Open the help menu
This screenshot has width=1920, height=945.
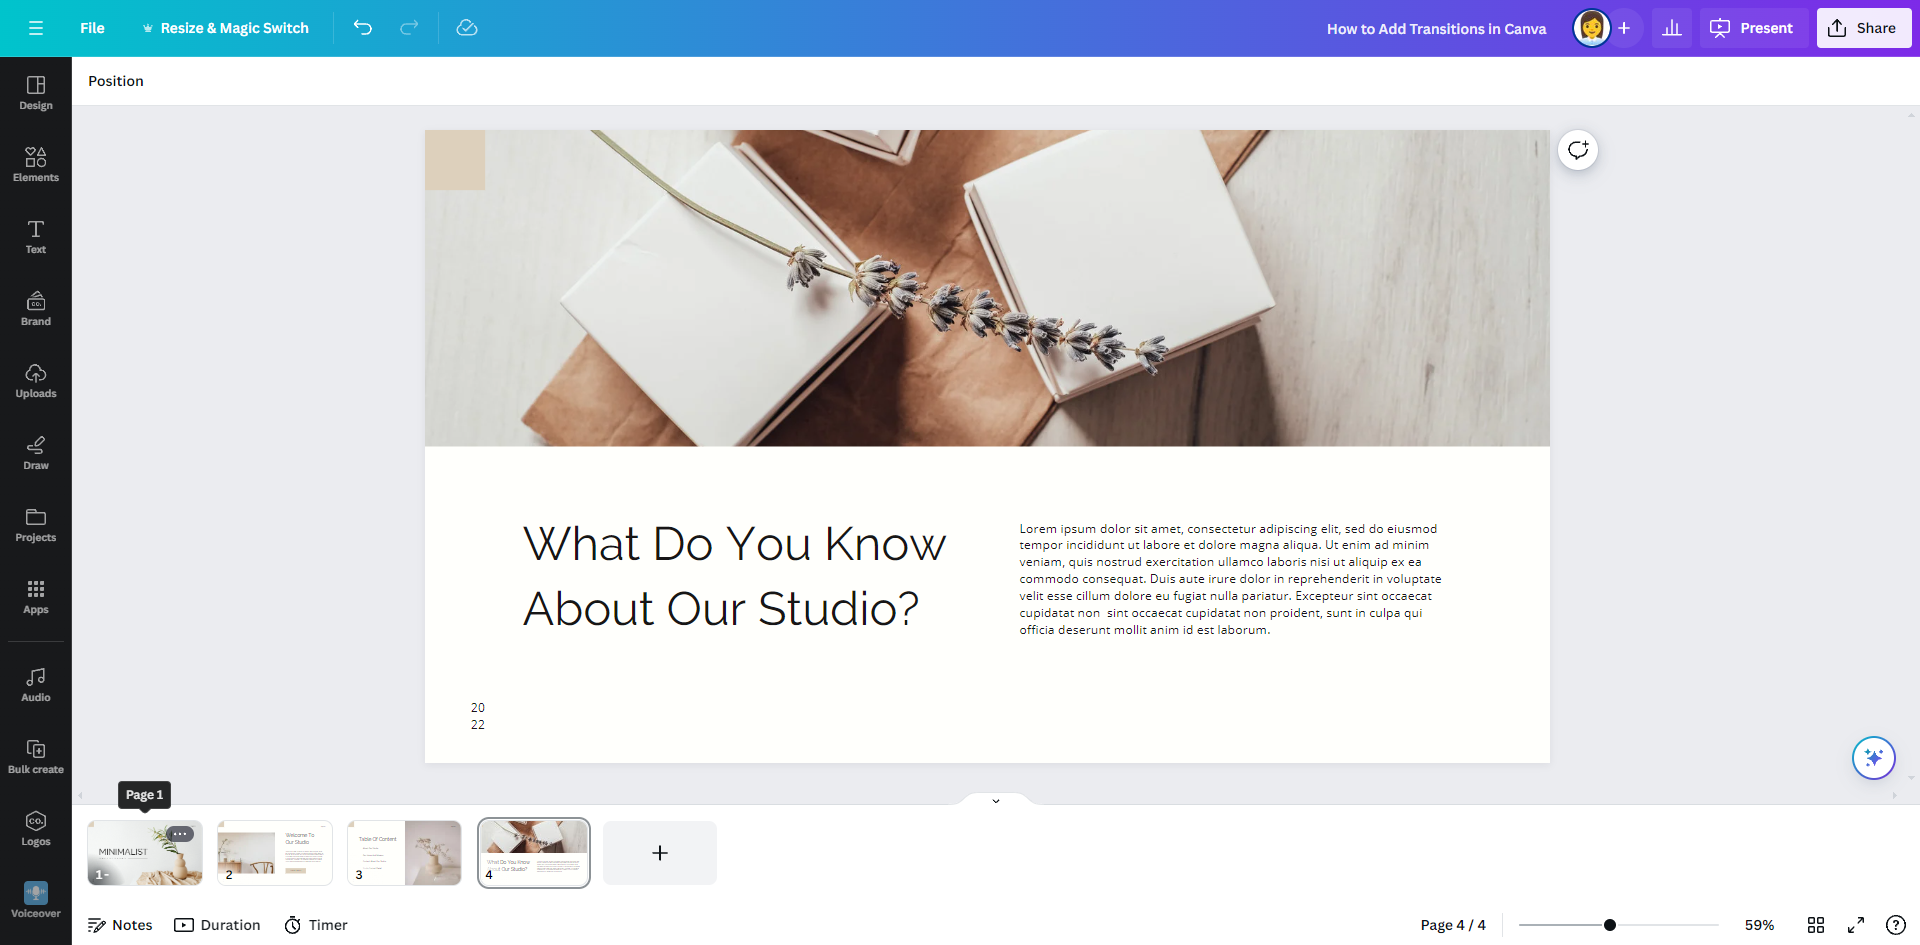tap(1895, 925)
